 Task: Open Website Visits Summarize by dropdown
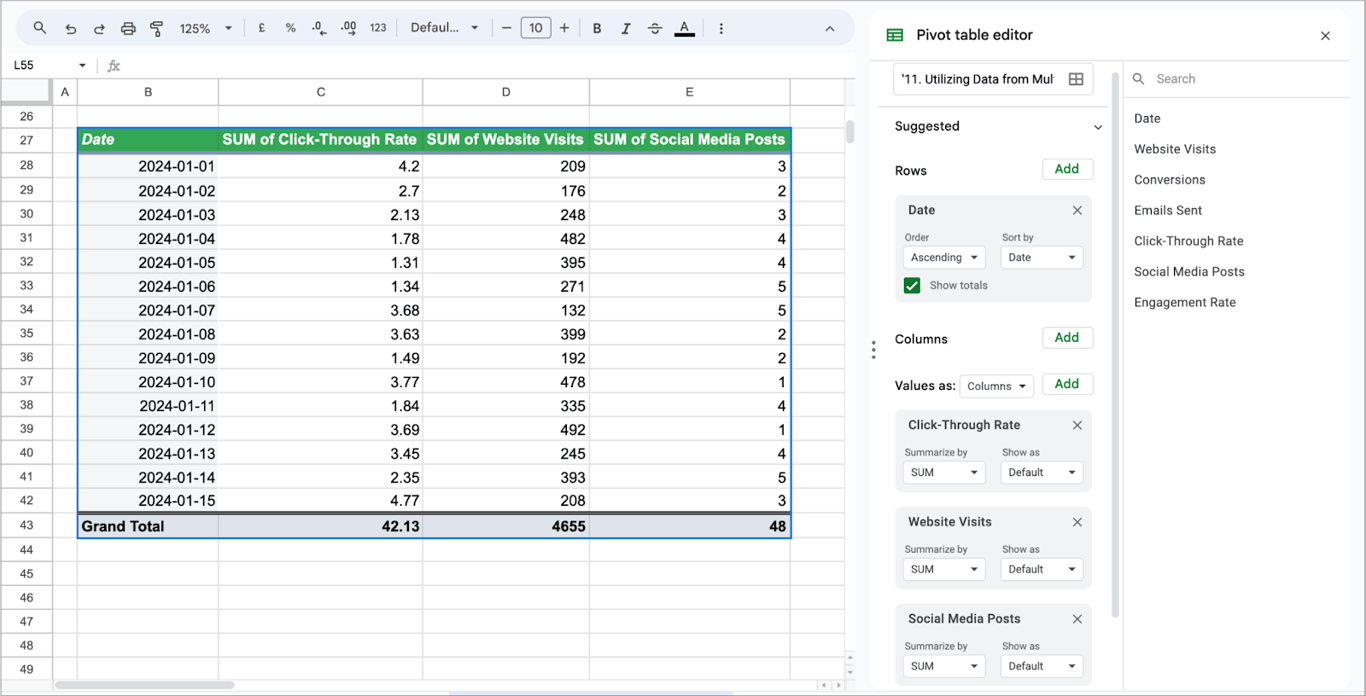pyautogui.click(x=944, y=569)
